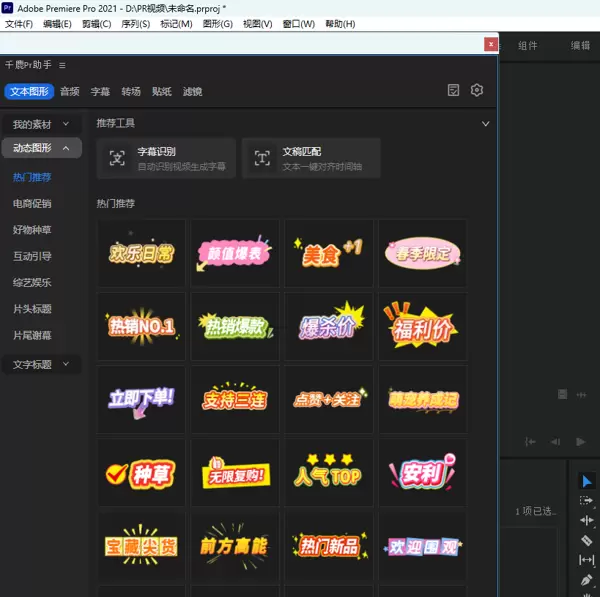Select the Slip tool

point(587,560)
